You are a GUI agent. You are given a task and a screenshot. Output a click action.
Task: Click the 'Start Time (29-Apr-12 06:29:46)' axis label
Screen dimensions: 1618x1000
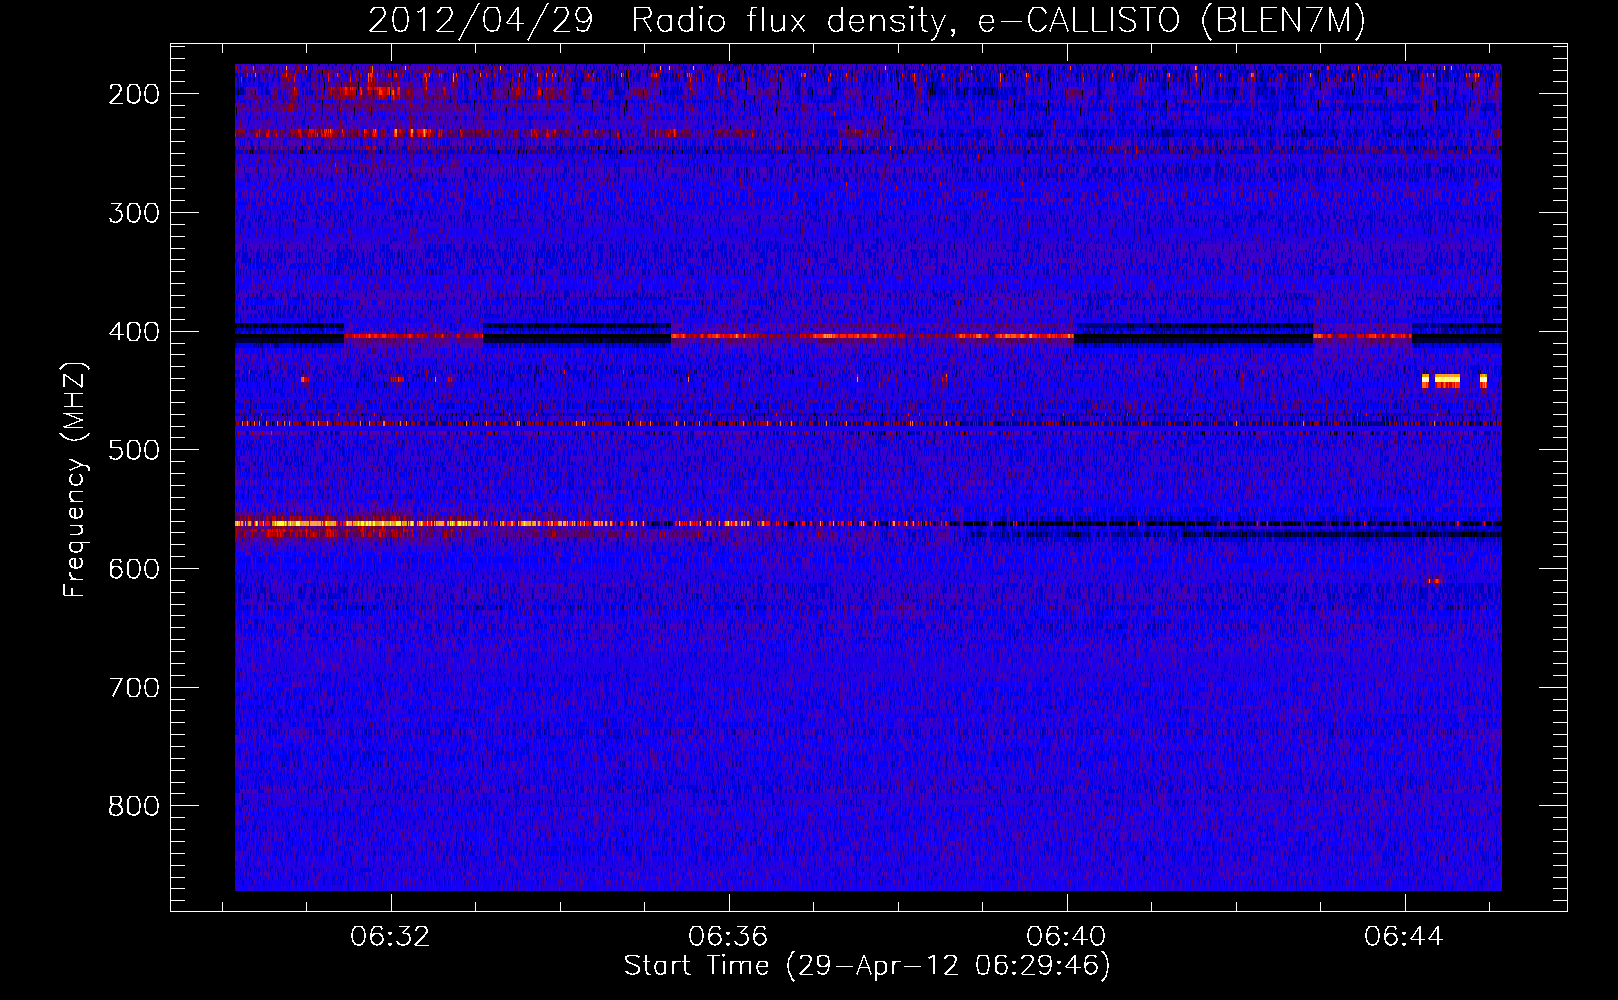coord(867,966)
